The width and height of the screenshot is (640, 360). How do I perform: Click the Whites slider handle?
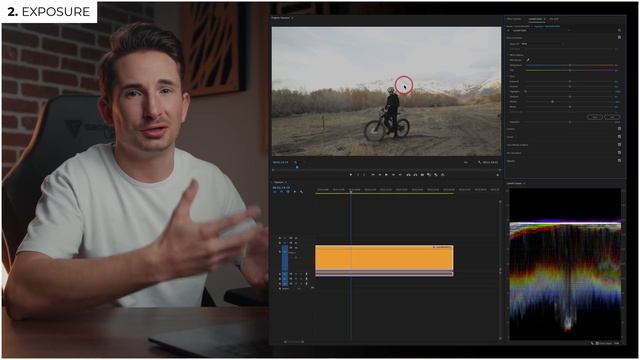coord(553,102)
